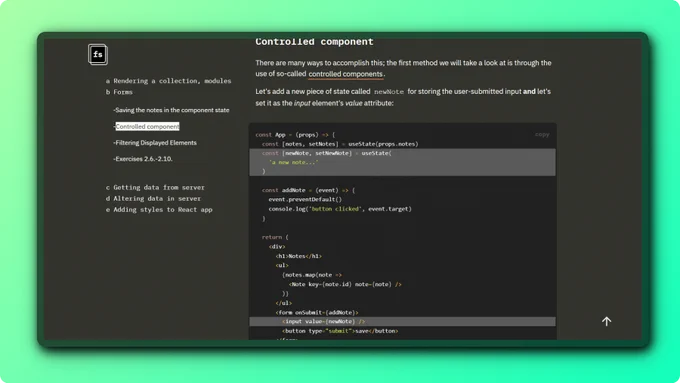Click the 'form onSubmit={addNote}' code line
The width and height of the screenshot is (680, 383).
317,312
